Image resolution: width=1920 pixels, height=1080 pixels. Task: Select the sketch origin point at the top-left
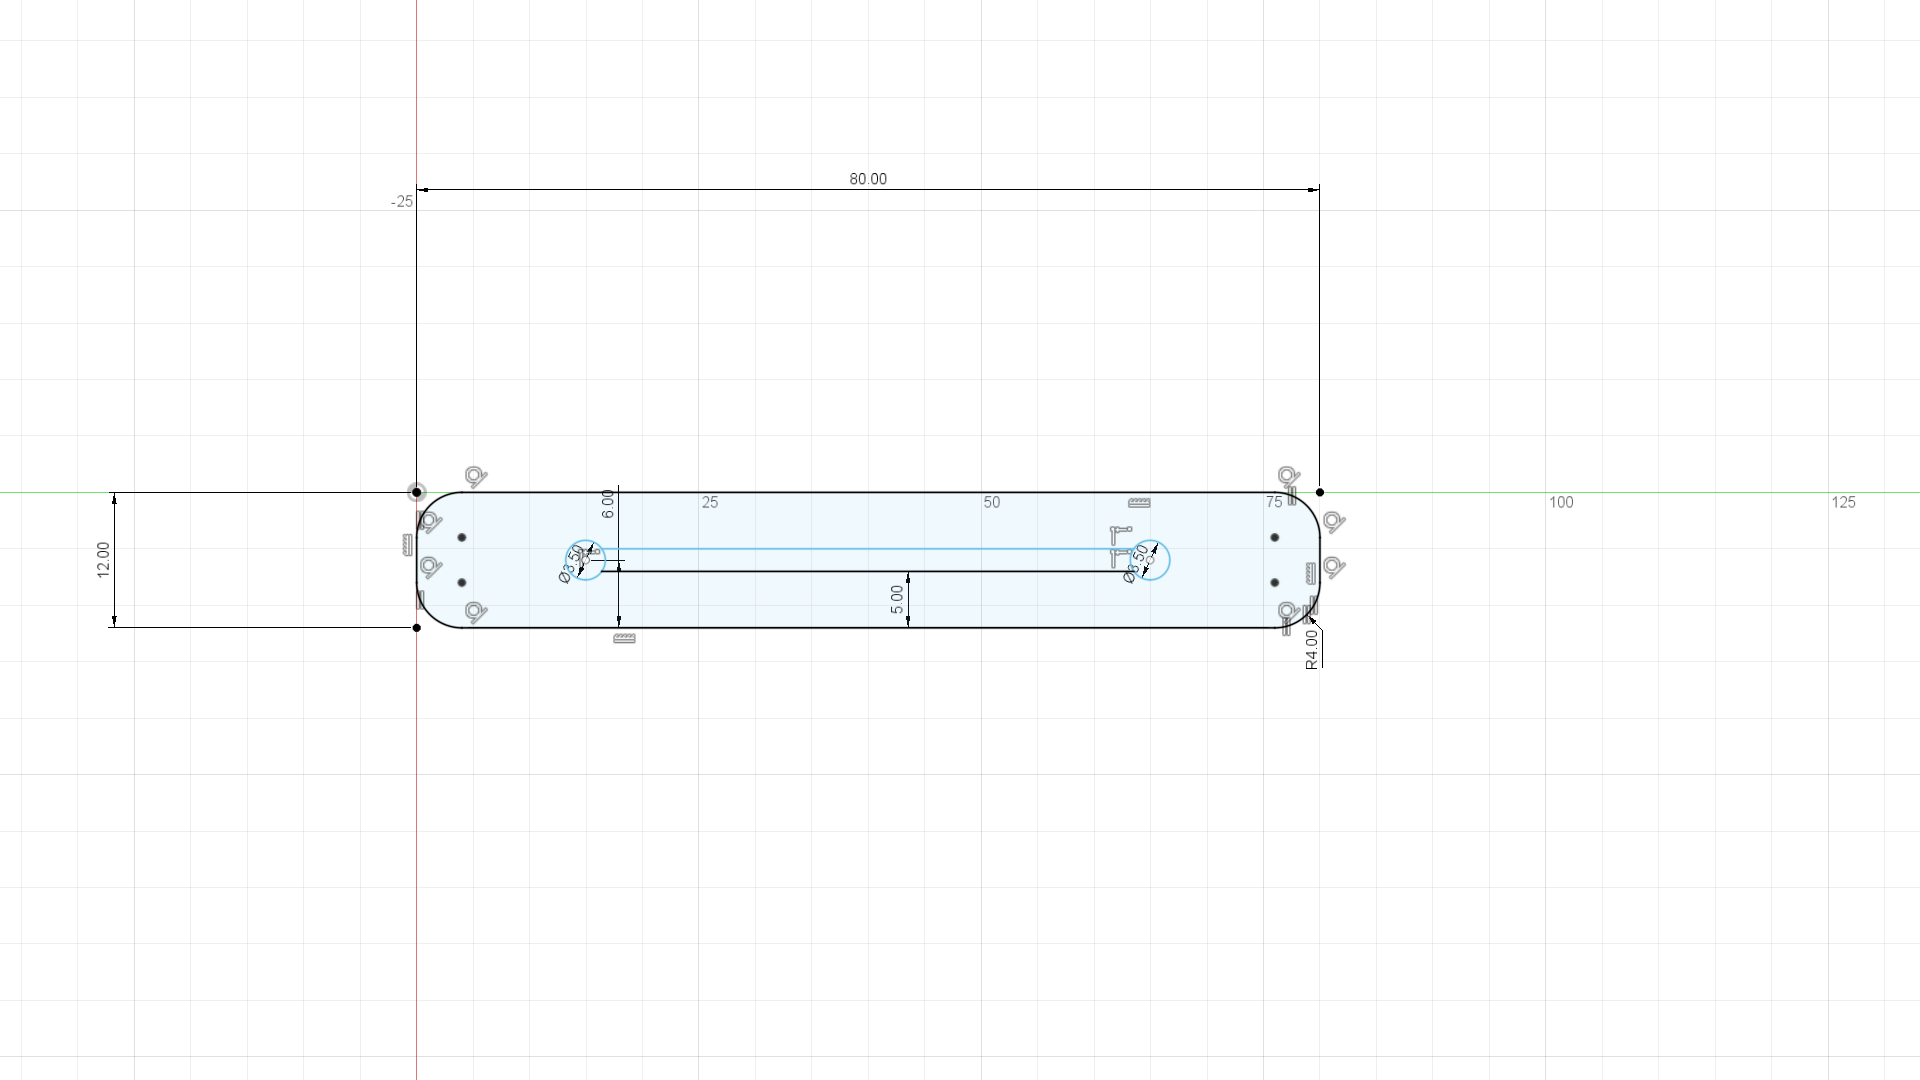[417, 492]
